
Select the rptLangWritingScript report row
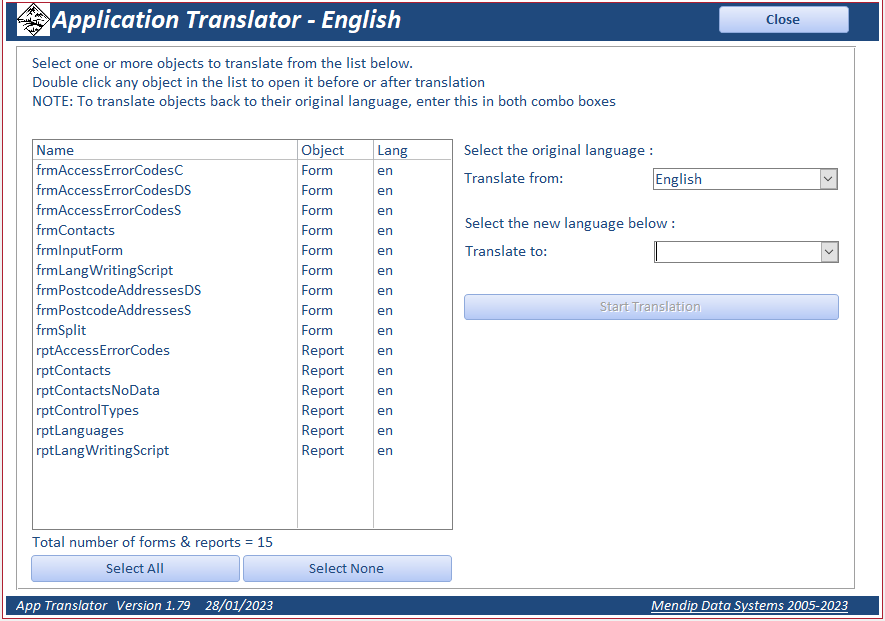[242, 451]
